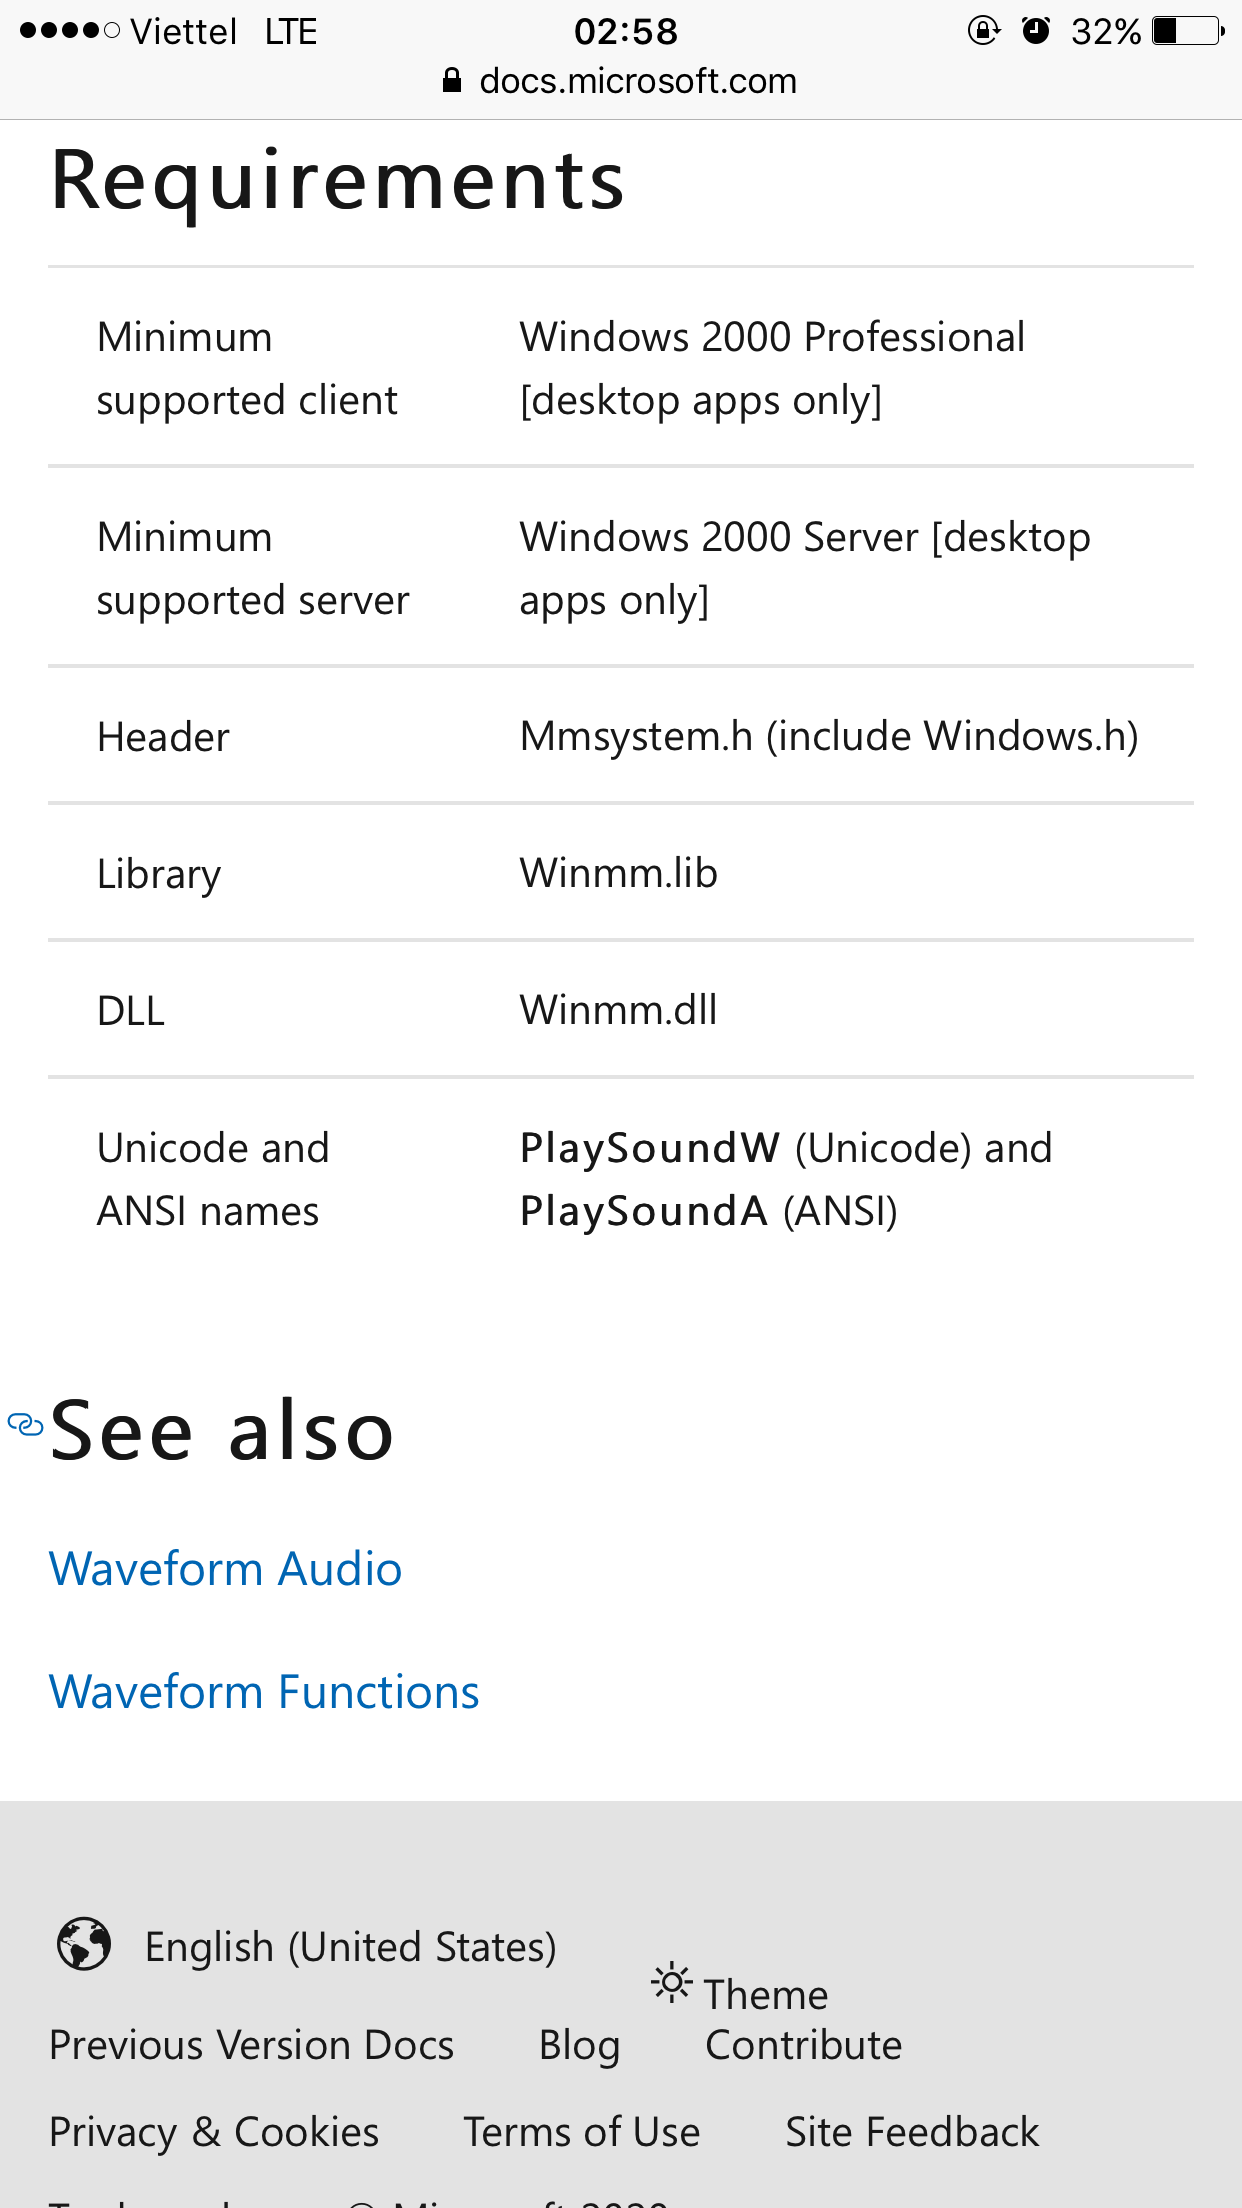1242x2208 pixels.
Task: Tap the clock time in status bar
Action: 626,31
